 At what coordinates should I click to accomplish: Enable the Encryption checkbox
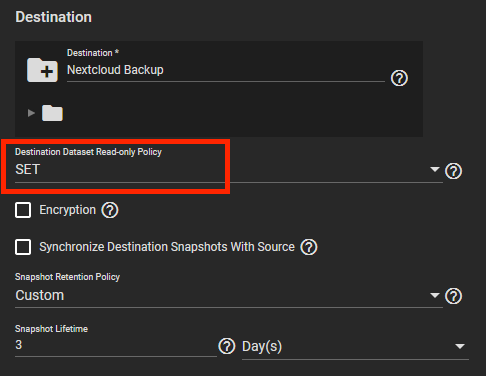tap(23, 210)
